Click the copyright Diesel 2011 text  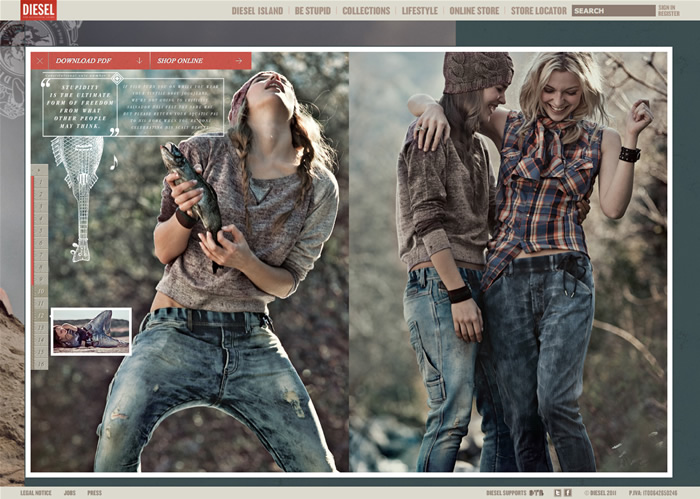pyautogui.click(x=600, y=493)
